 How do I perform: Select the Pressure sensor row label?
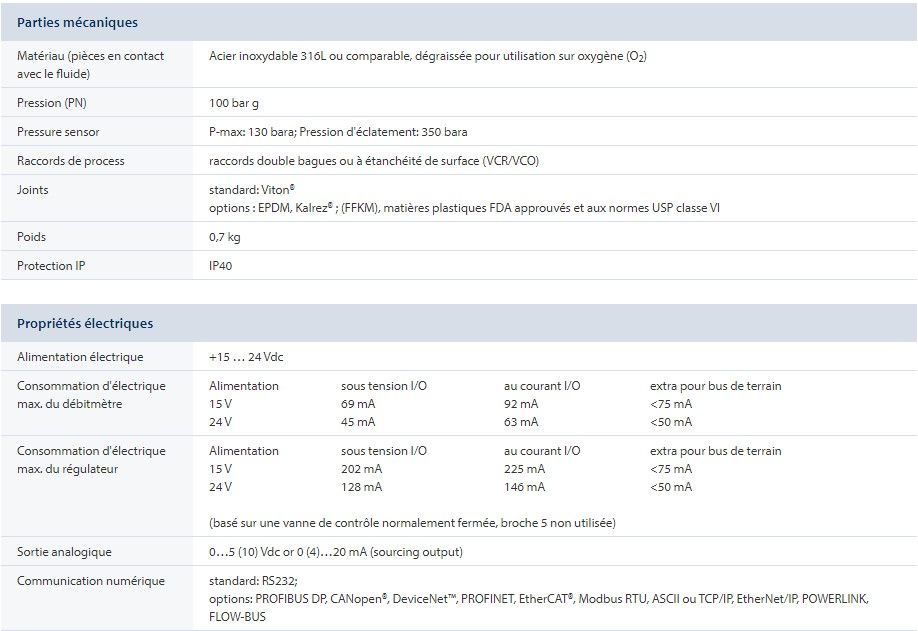pyautogui.click(x=58, y=132)
